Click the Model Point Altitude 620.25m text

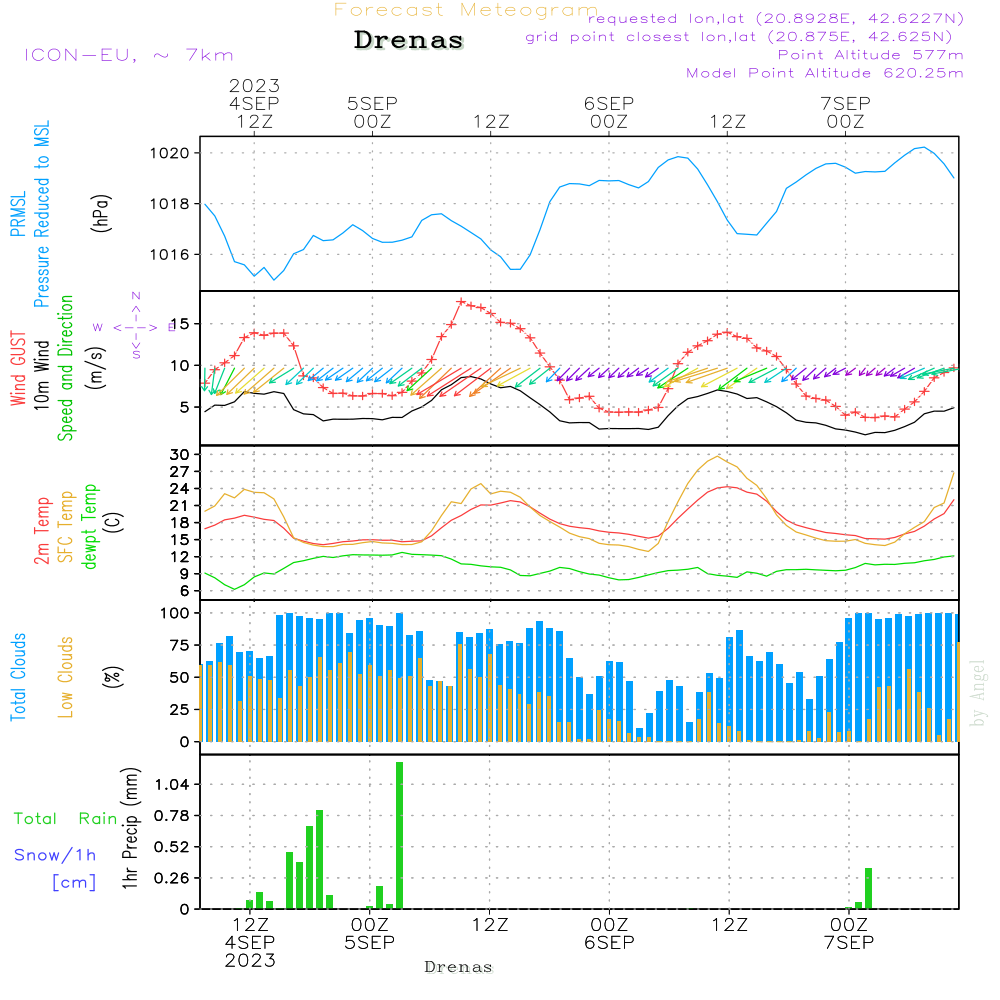tap(825, 73)
